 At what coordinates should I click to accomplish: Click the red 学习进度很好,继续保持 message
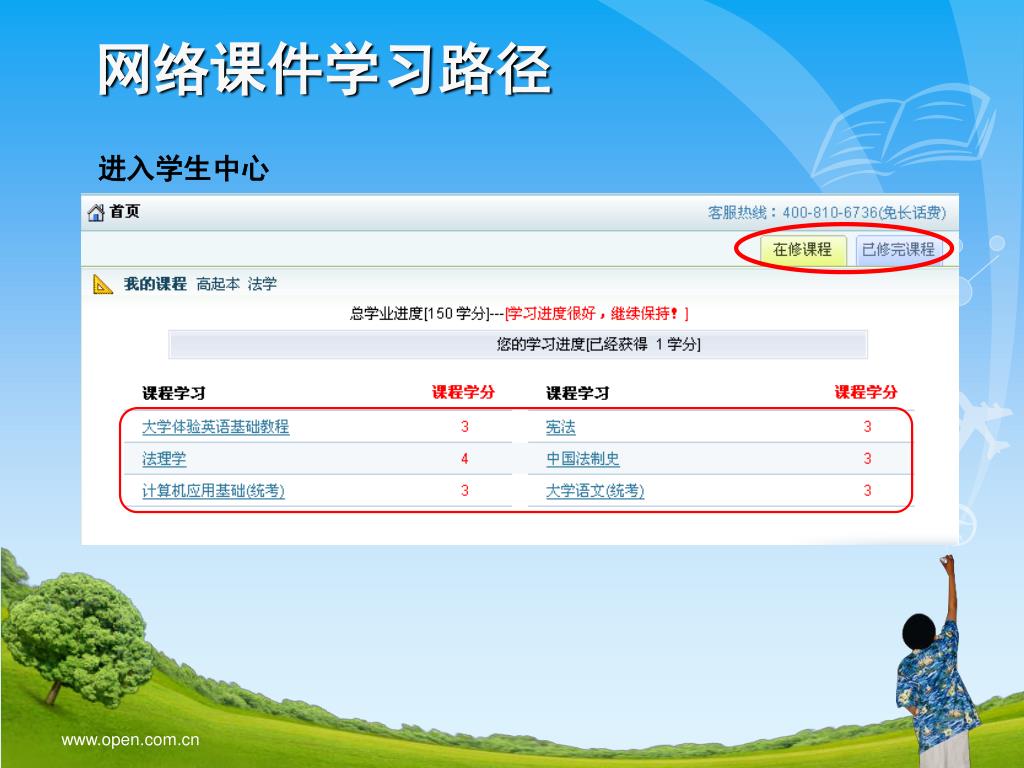pos(597,313)
